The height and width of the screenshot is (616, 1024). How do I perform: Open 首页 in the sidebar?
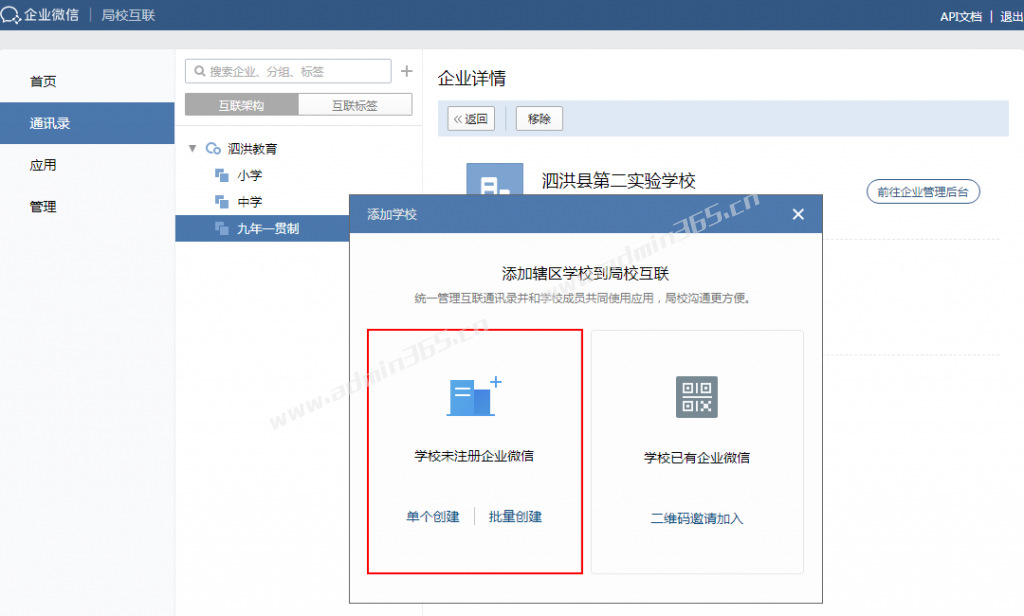[x=87, y=81]
